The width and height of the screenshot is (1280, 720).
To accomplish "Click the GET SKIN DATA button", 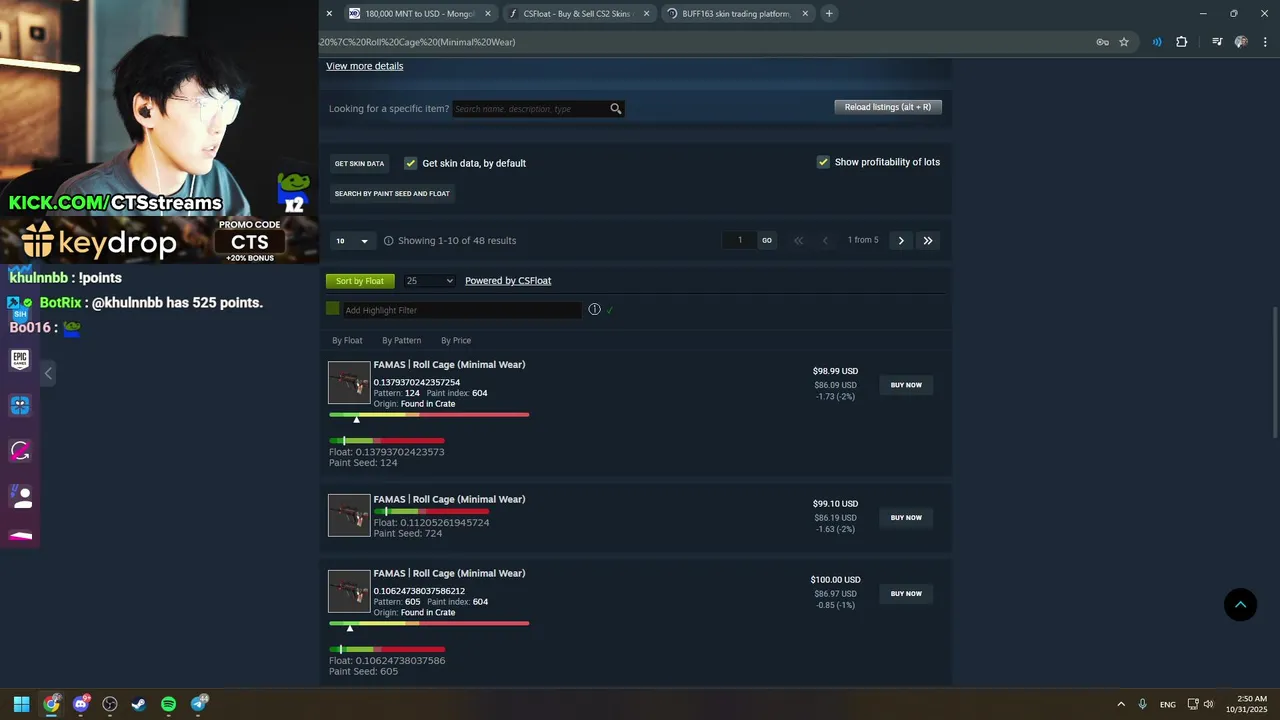I will tap(359, 163).
